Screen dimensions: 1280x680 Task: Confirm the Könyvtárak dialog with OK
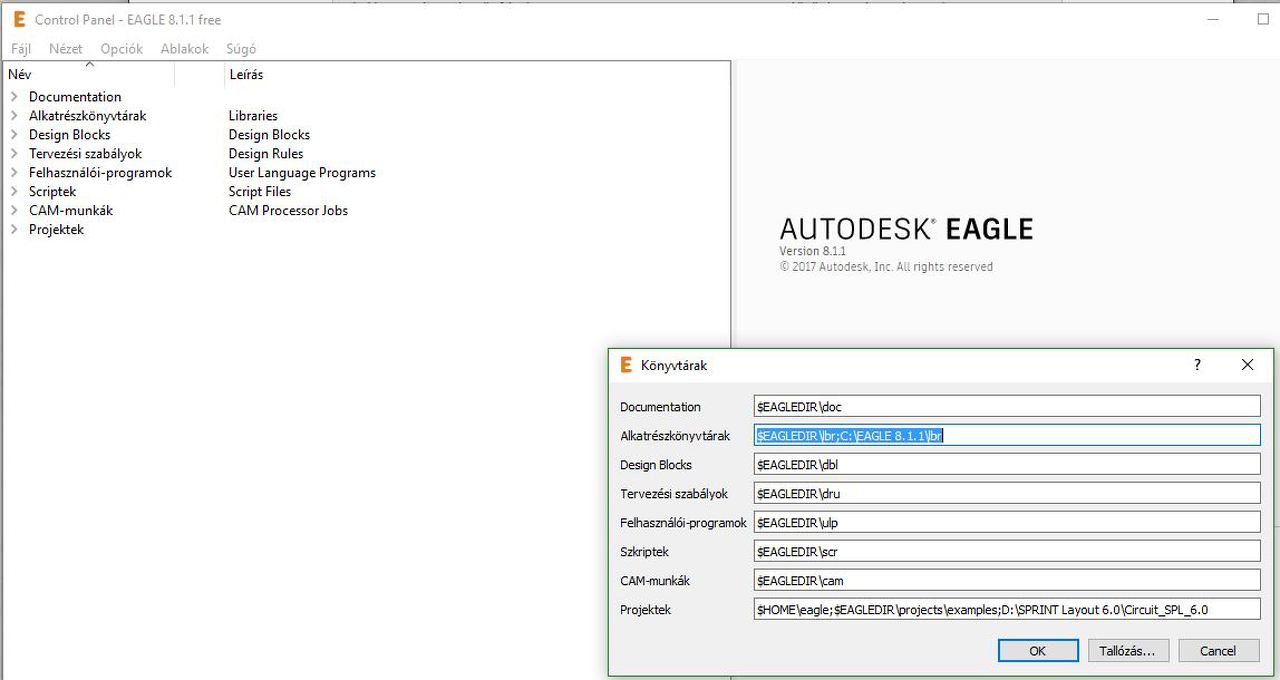pyautogui.click(x=1038, y=650)
